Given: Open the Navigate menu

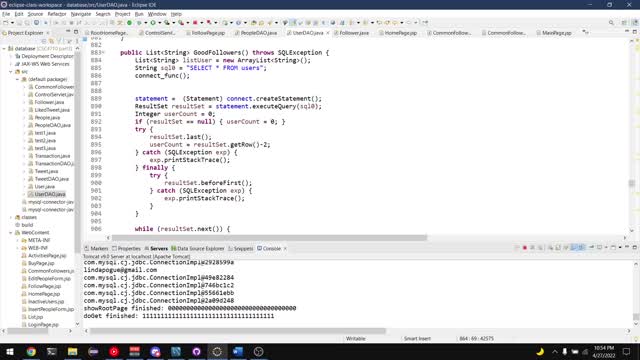Looking at the screenshot, I should tap(81, 14).
